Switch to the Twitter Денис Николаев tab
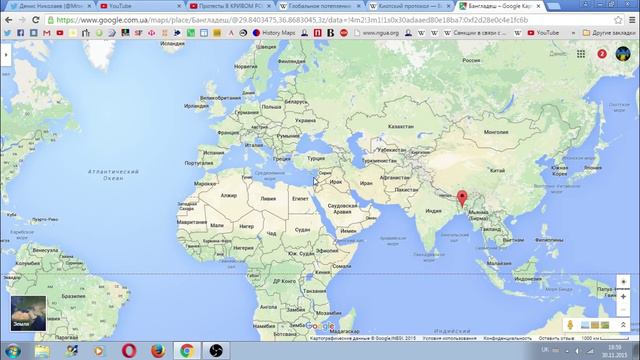Viewport: 640px width, 360px height. pos(51,6)
